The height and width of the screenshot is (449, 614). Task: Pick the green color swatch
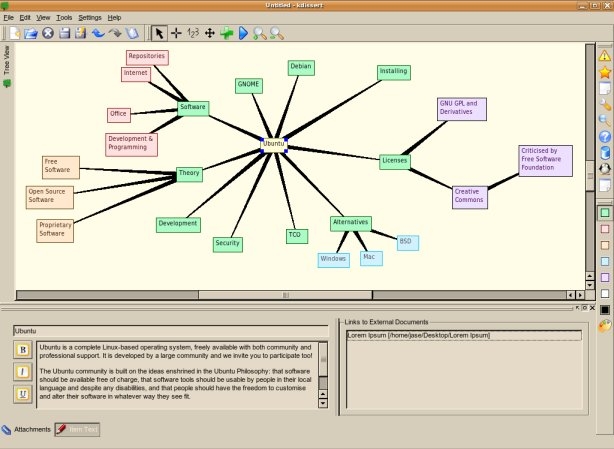[605, 213]
